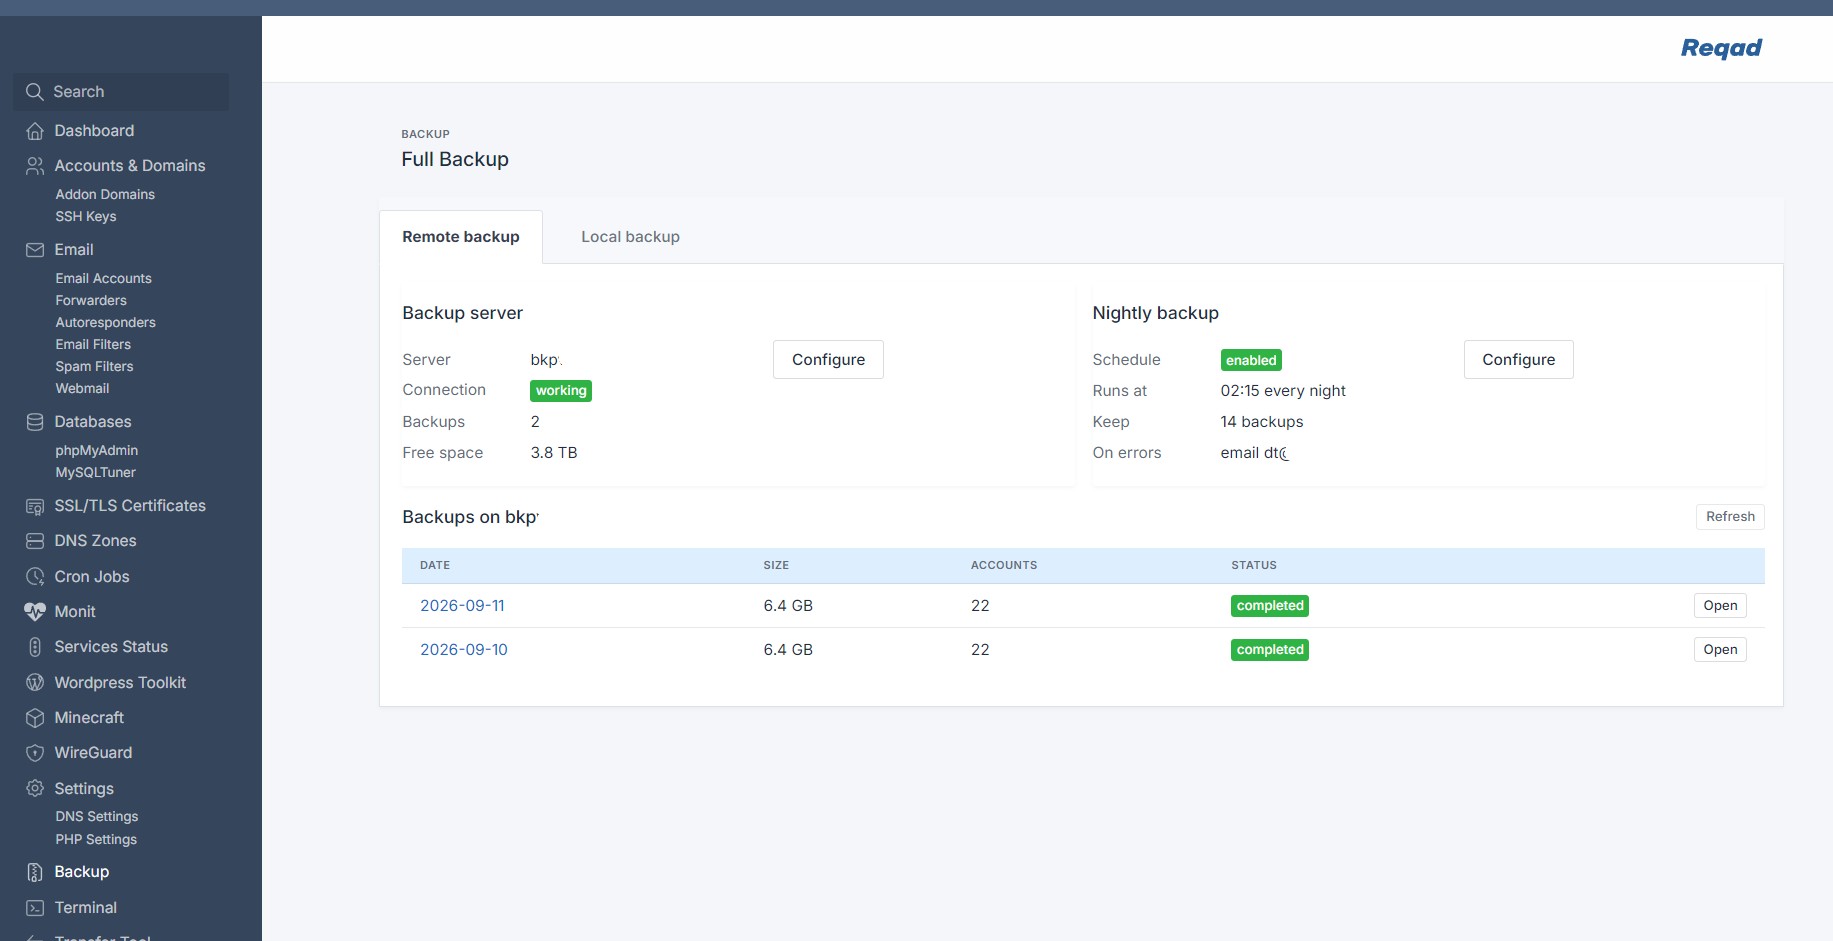
Task: Click the Settings gear icon
Action: tap(35, 789)
